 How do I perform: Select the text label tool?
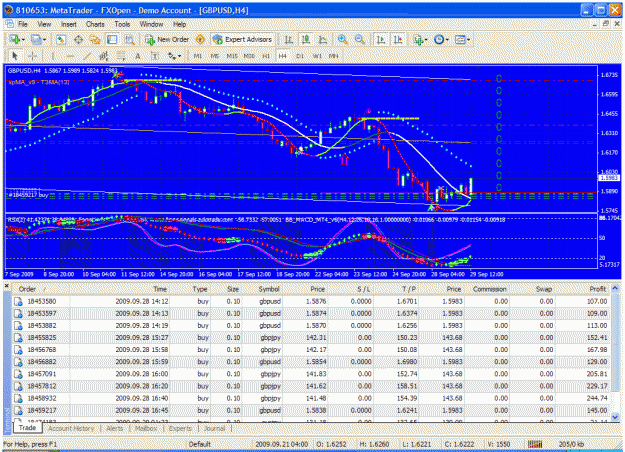[x=155, y=56]
